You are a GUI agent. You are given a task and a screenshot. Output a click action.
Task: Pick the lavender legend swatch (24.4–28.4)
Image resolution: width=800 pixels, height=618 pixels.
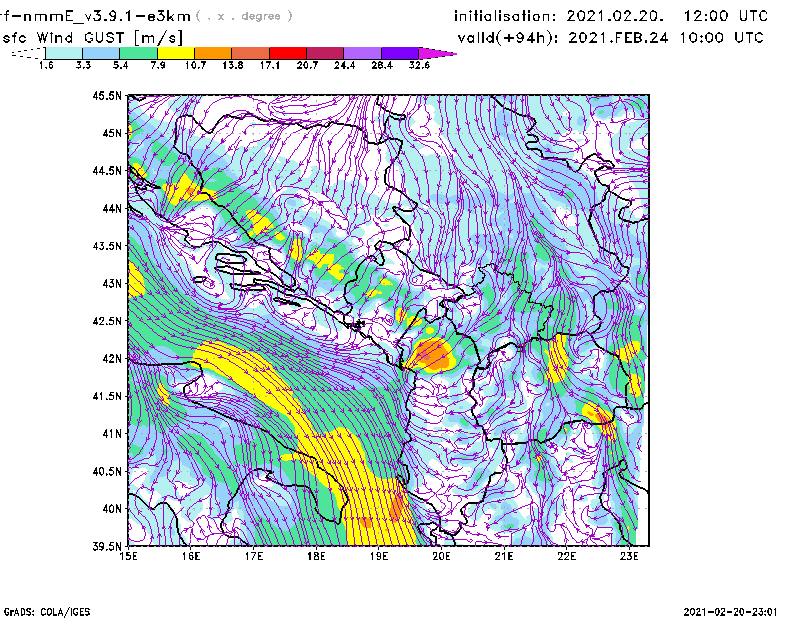click(x=361, y=53)
